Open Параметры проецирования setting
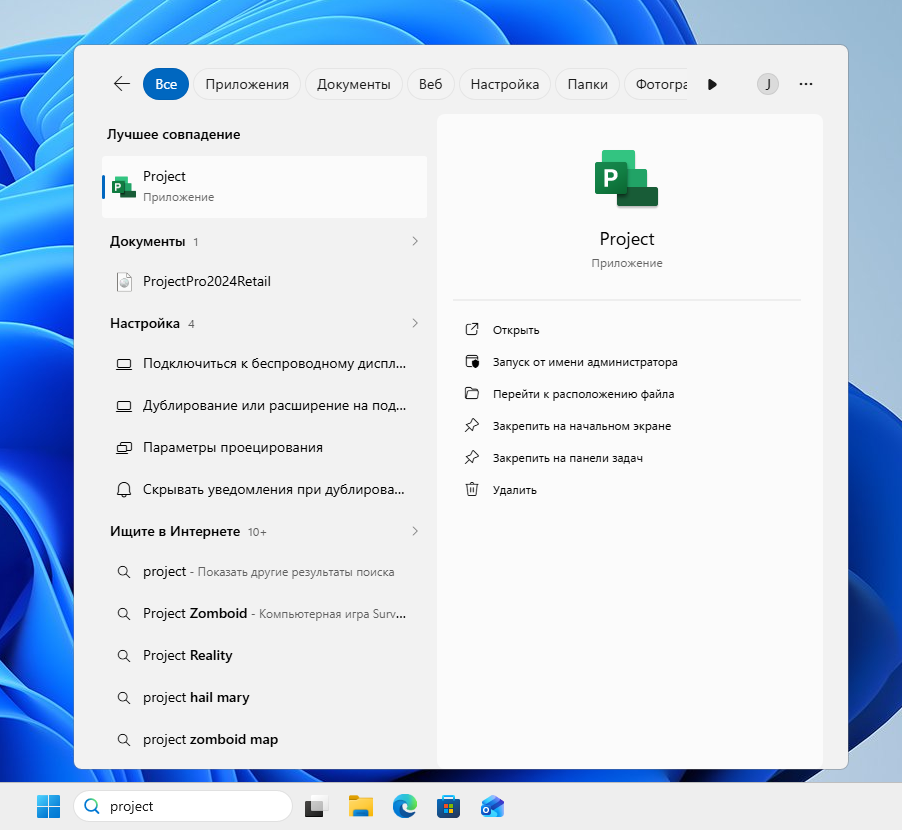The height and width of the screenshot is (830, 902). click(x=264, y=447)
